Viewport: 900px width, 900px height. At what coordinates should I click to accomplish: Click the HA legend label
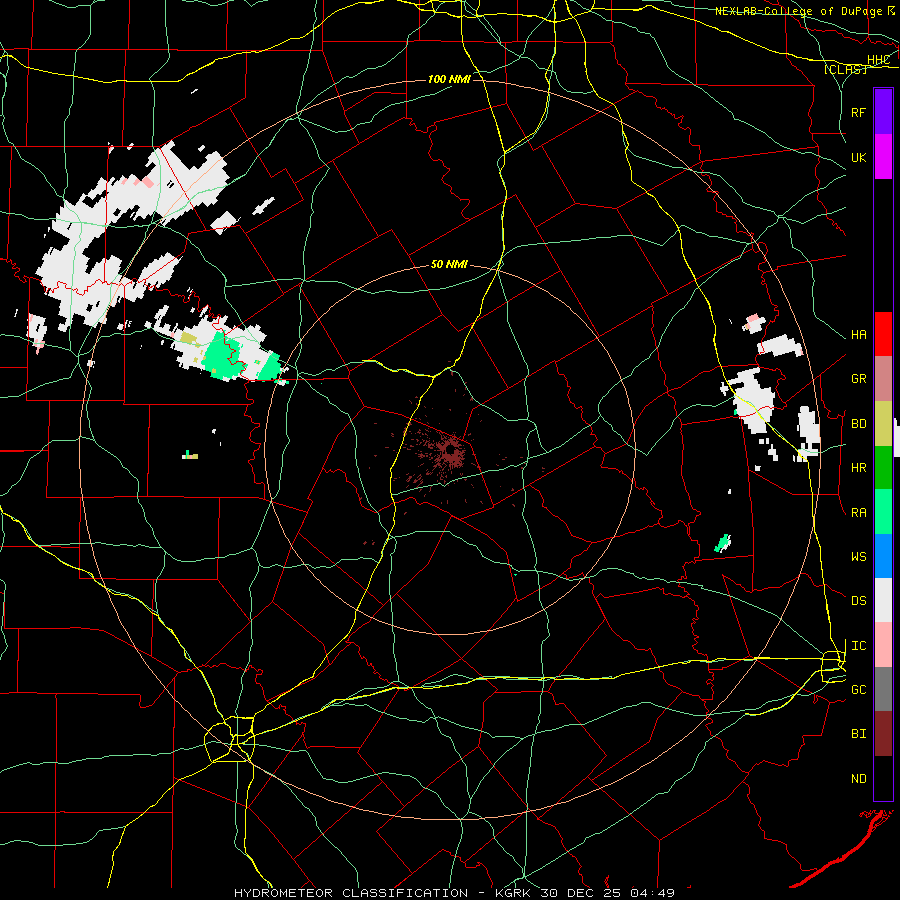pos(858,335)
